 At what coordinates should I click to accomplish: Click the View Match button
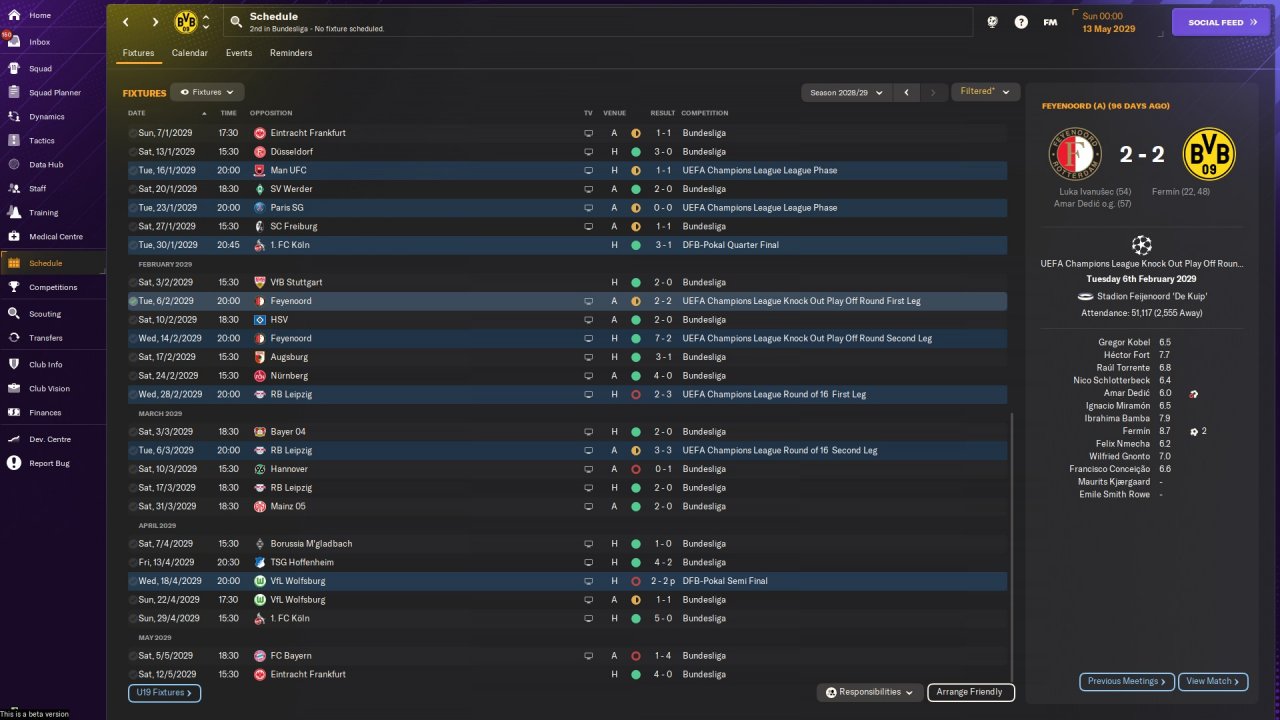tap(1213, 681)
